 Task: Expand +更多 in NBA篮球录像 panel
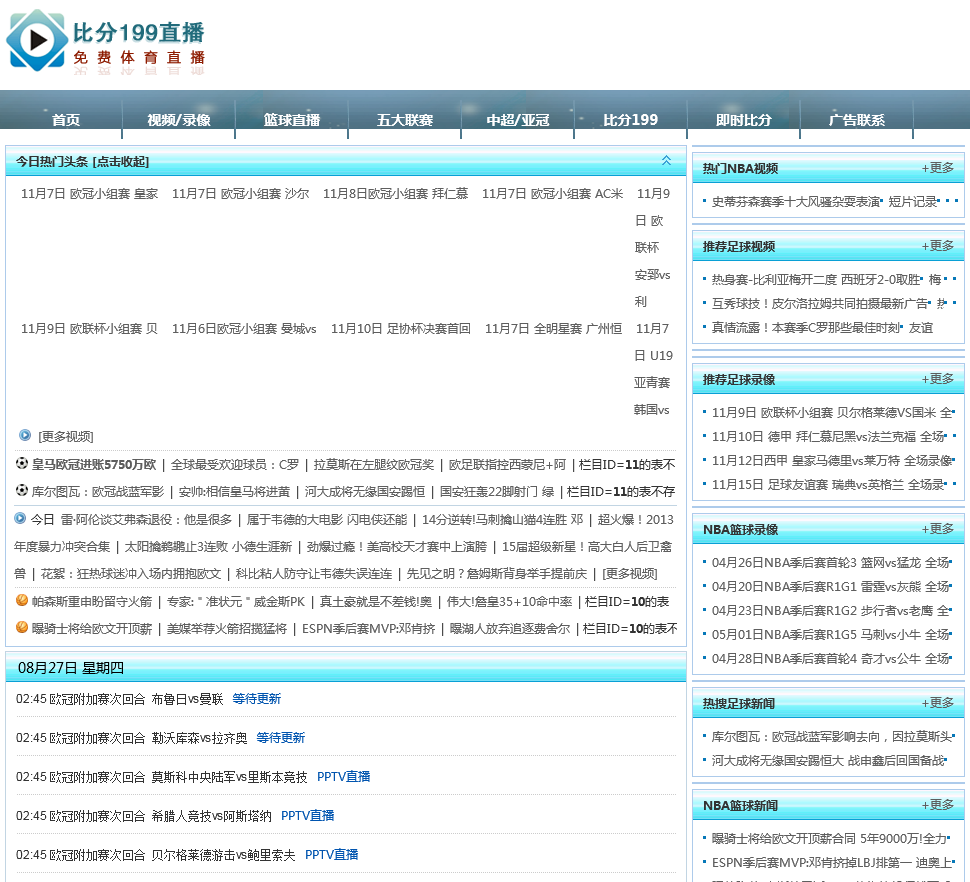pyautogui.click(x=938, y=529)
